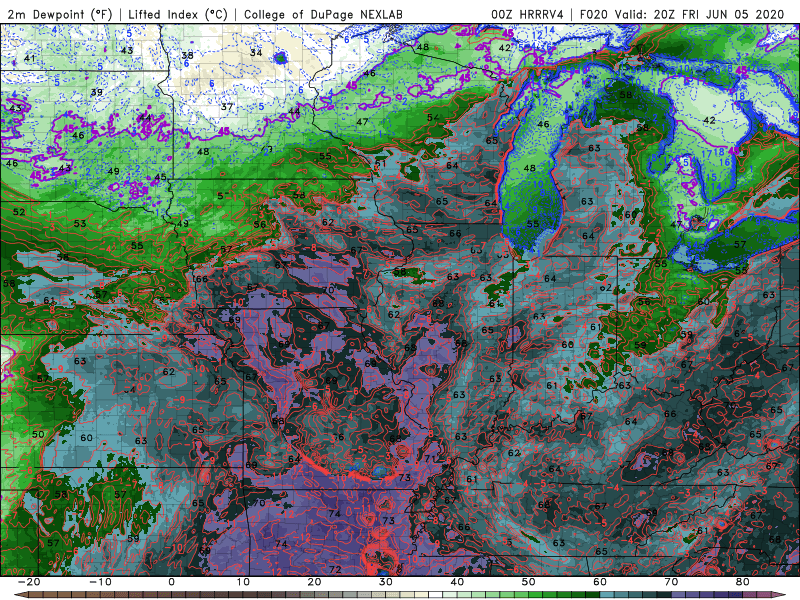This screenshot has width=800, height=600.
Task: Click the 60 label on the color scale
Action: click(x=600, y=582)
